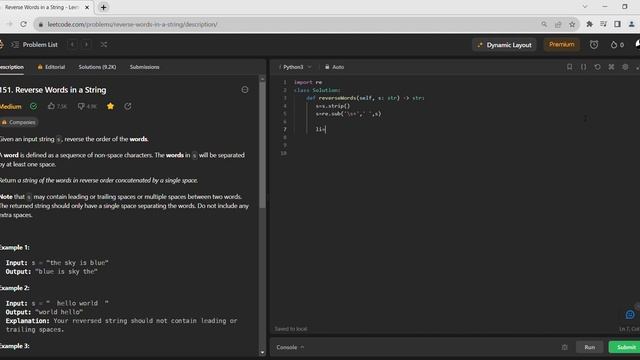
Task: Open the debugger icon next to Run
Action: point(564,347)
